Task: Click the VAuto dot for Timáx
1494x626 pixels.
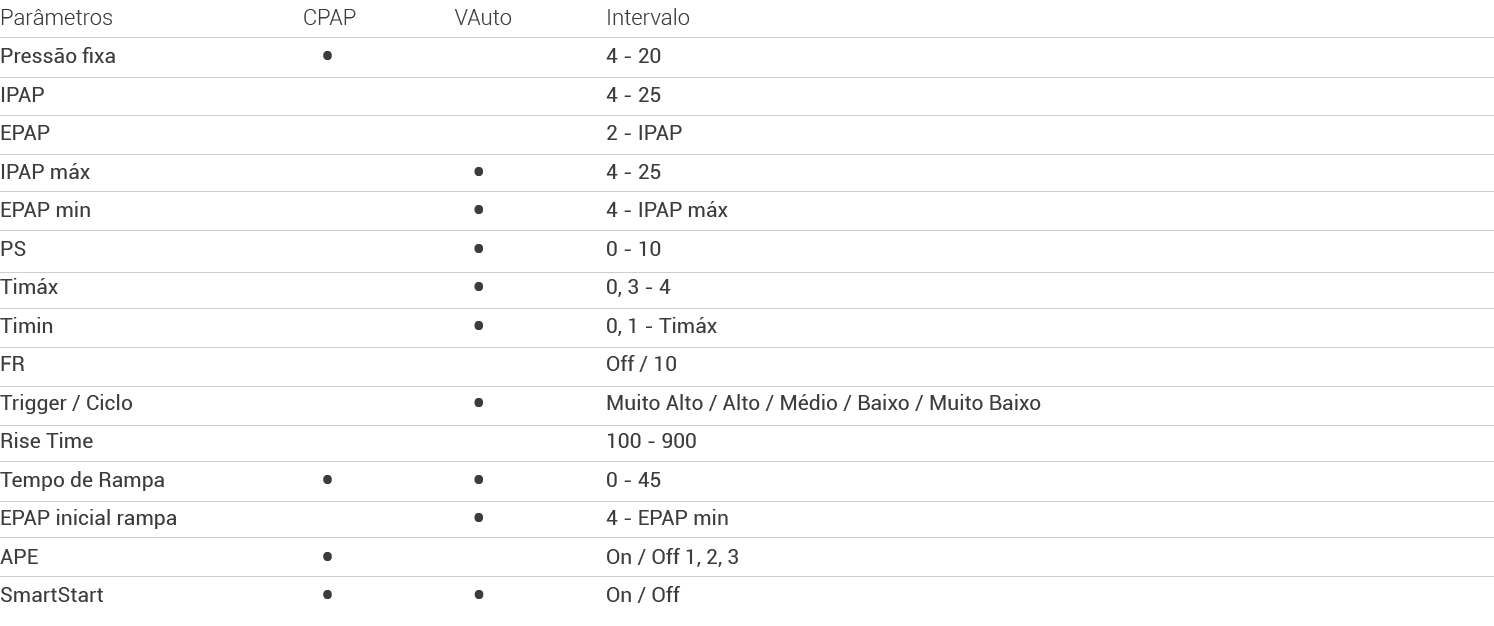Action: pyautogui.click(x=479, y=287)
